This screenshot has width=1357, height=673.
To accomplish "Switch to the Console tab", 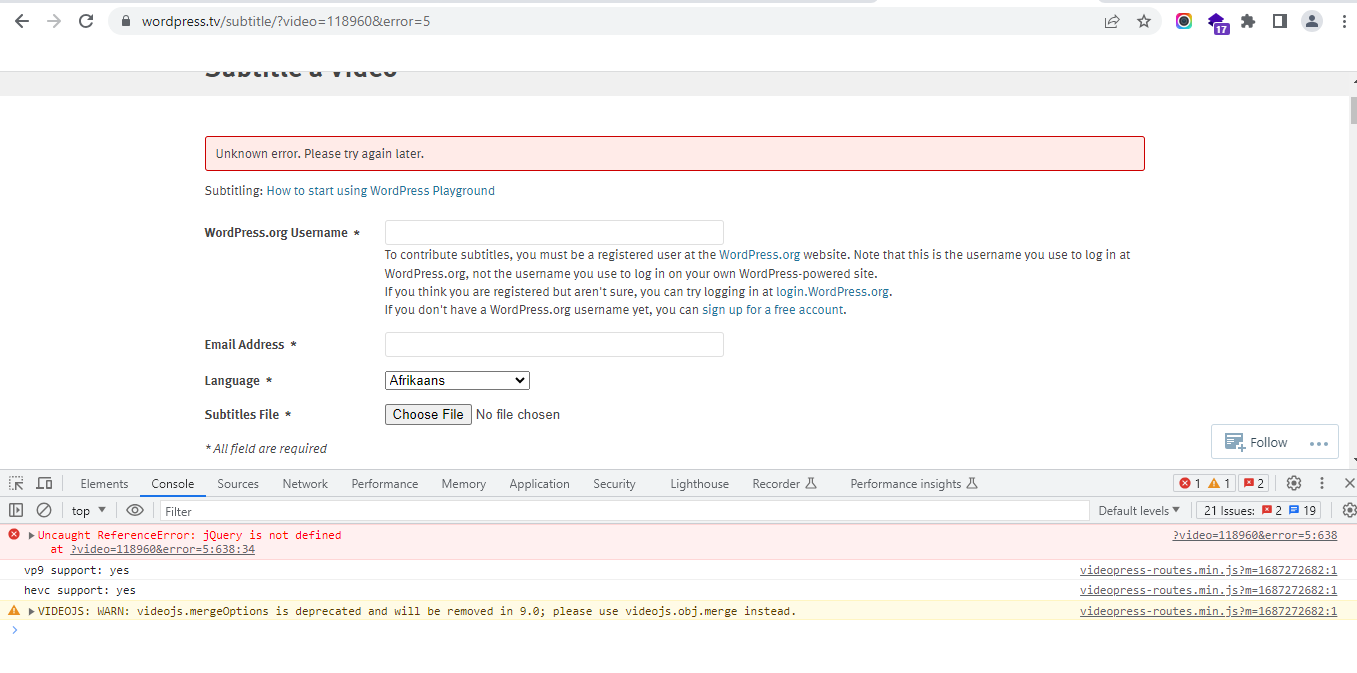I will (173, 483).
